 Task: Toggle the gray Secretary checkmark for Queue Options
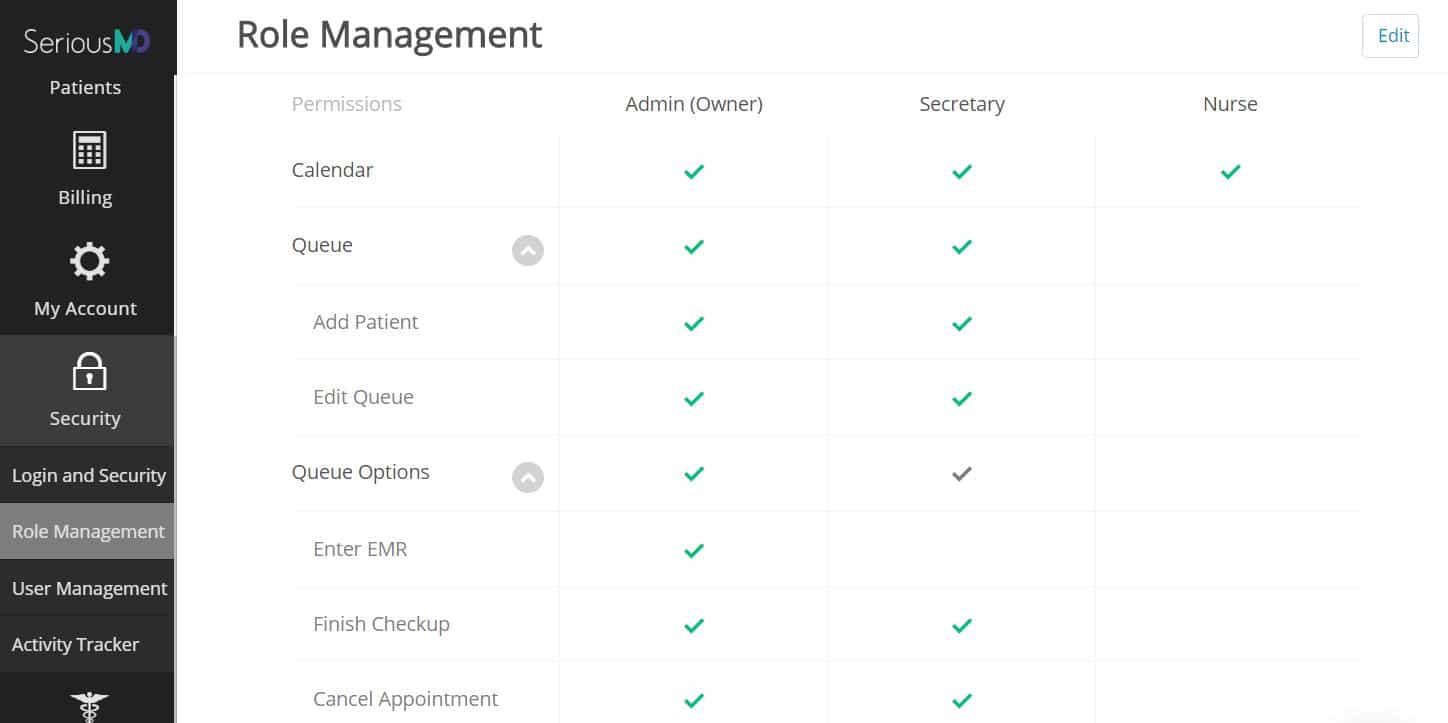[962, 474]
